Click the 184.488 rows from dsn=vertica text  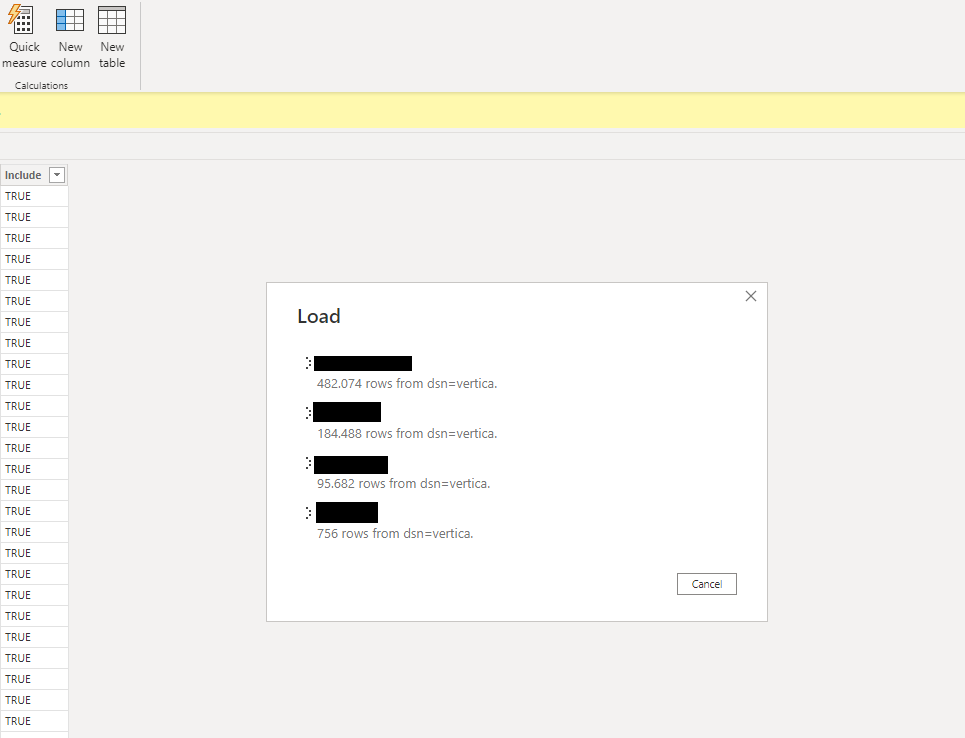tap(407, 433)
